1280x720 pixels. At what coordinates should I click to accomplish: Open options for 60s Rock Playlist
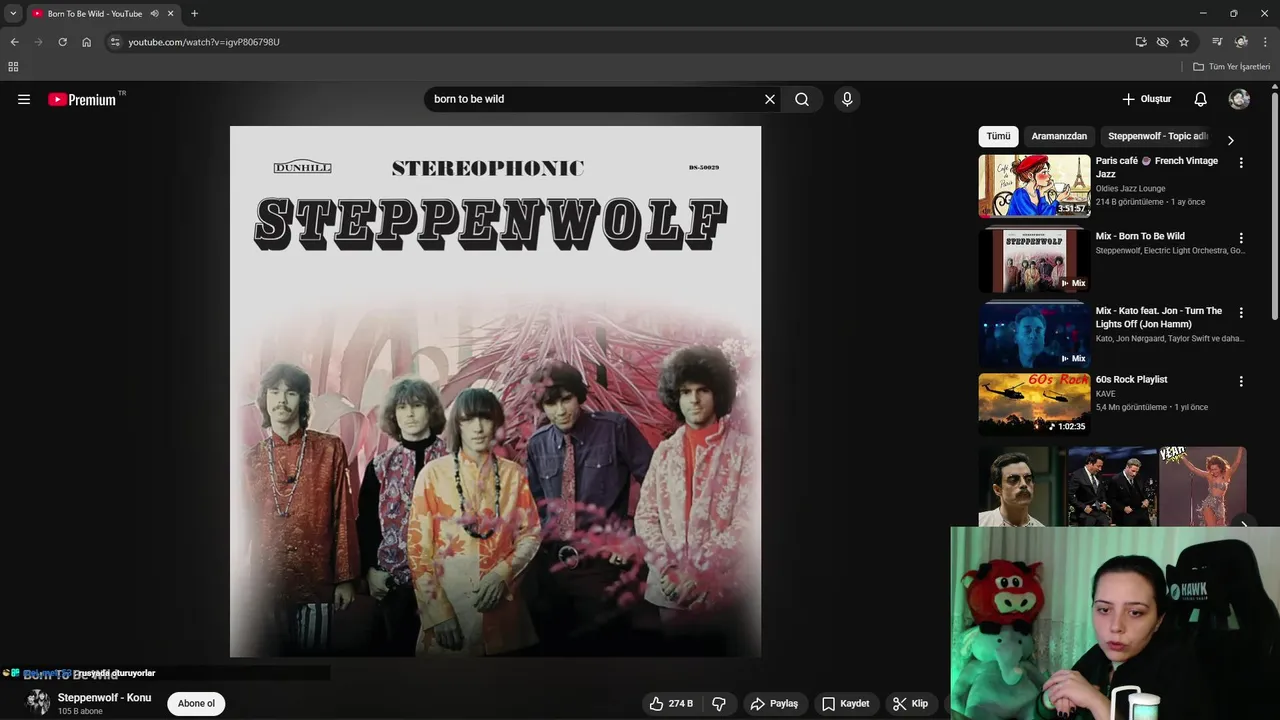[x=1241, y=382]
